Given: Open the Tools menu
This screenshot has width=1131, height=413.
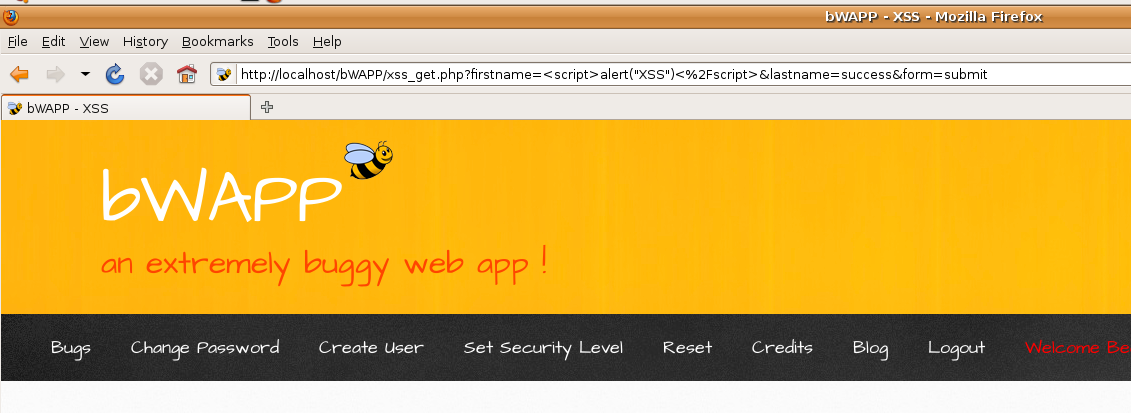Looking at the screenshot, I should [x=283, y=42].
